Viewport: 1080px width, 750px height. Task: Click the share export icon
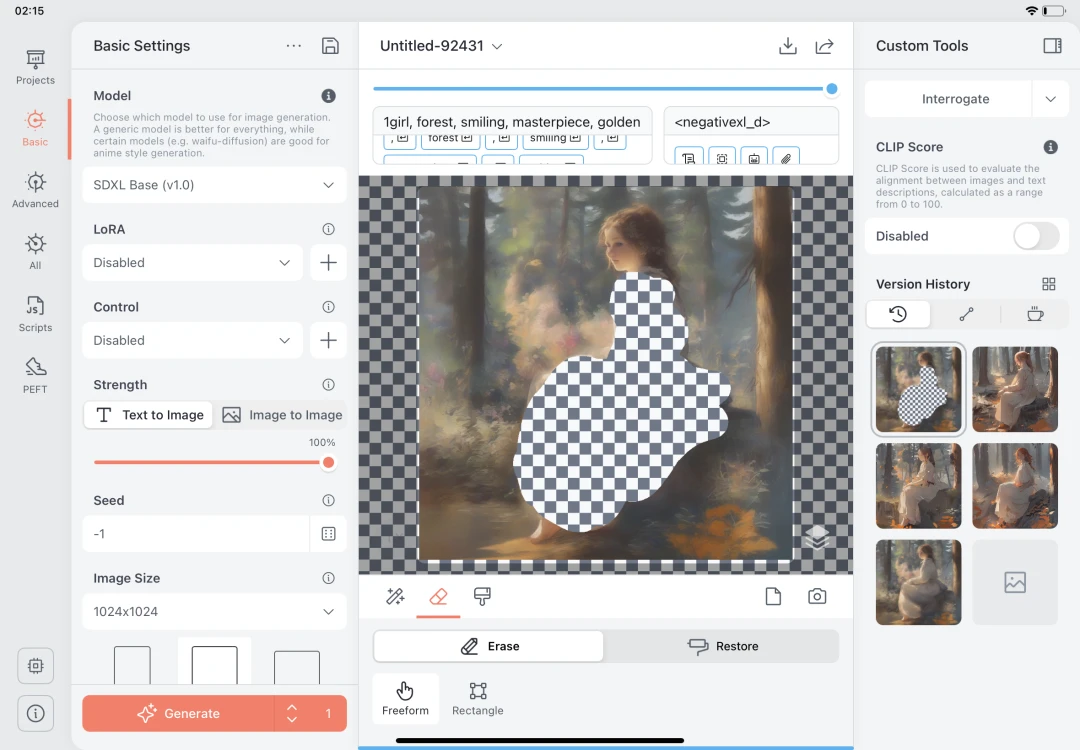[824, 46]
